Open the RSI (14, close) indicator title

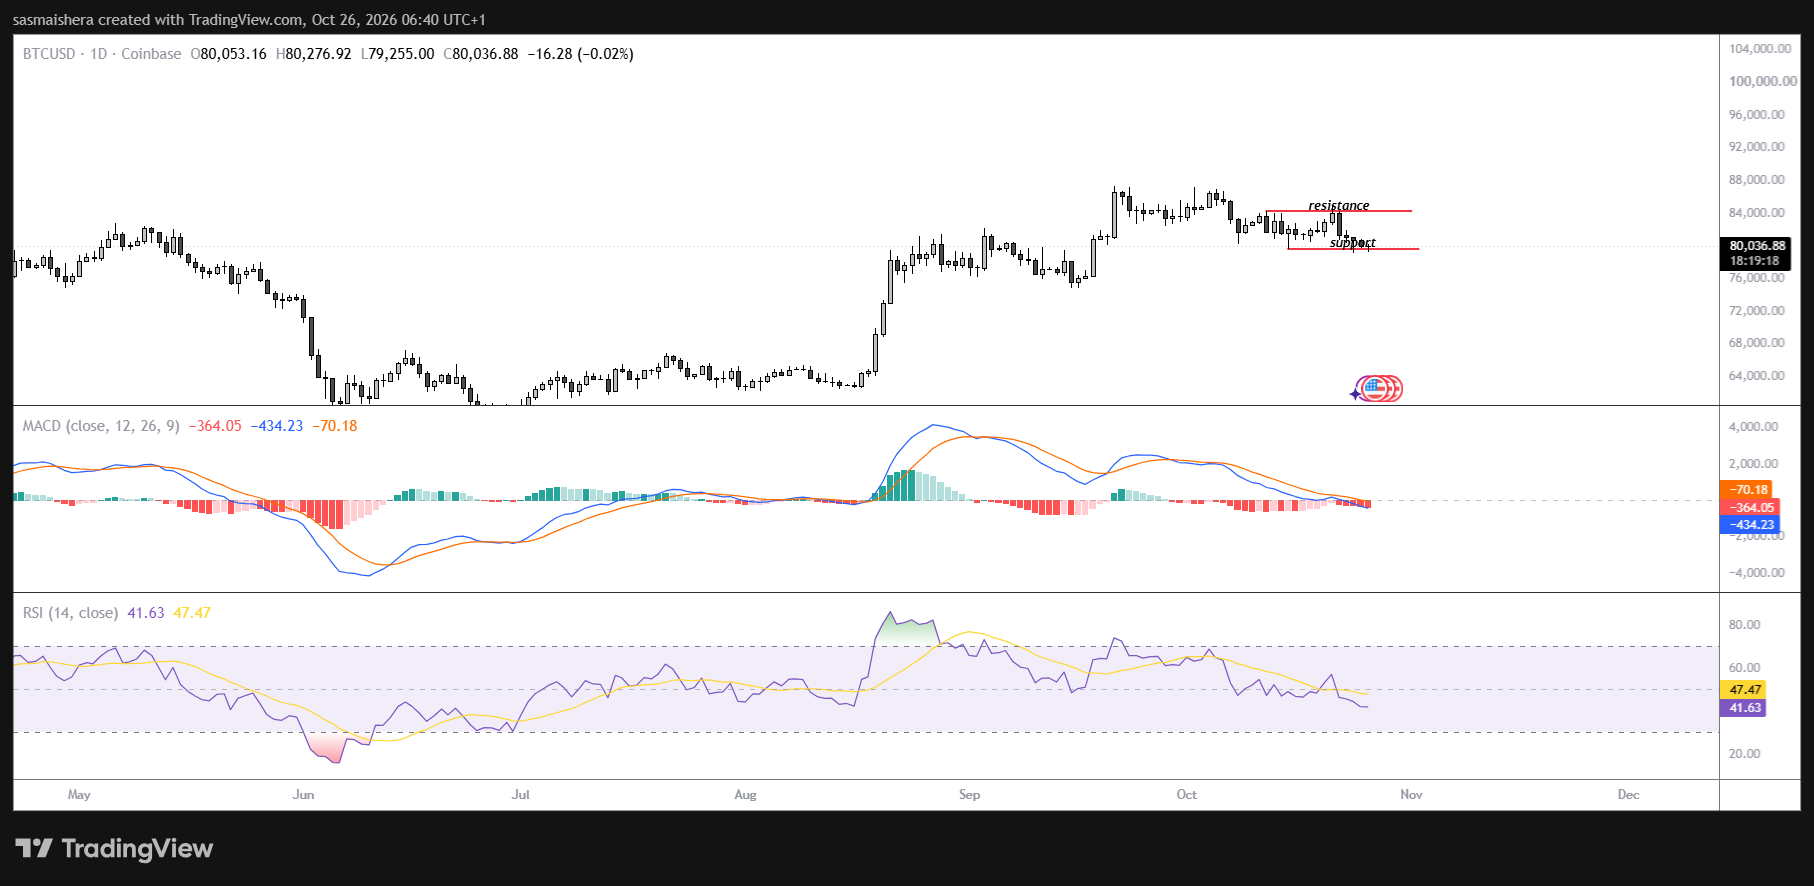click(70, 613)
